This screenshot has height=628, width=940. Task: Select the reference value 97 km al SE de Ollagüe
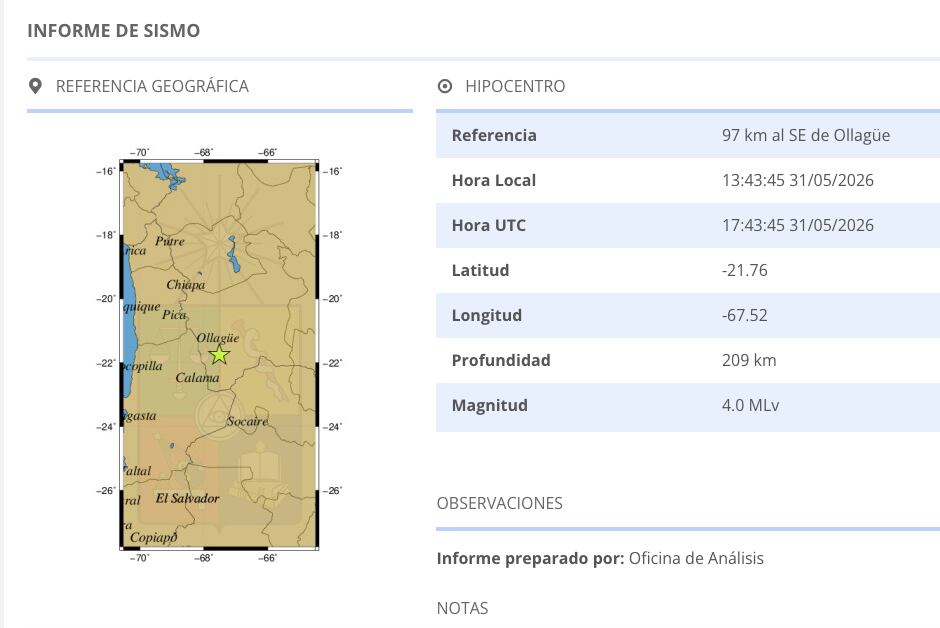[x=806, y=135]
